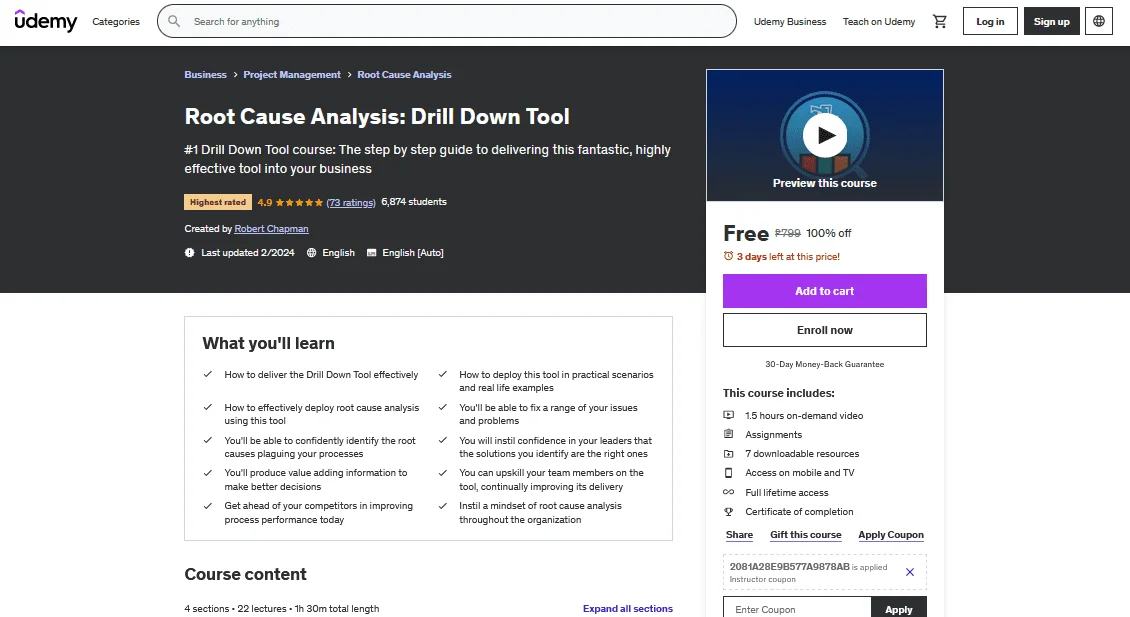
Task: Open instructor Robert Chapman profile
Action: point(271,228)
